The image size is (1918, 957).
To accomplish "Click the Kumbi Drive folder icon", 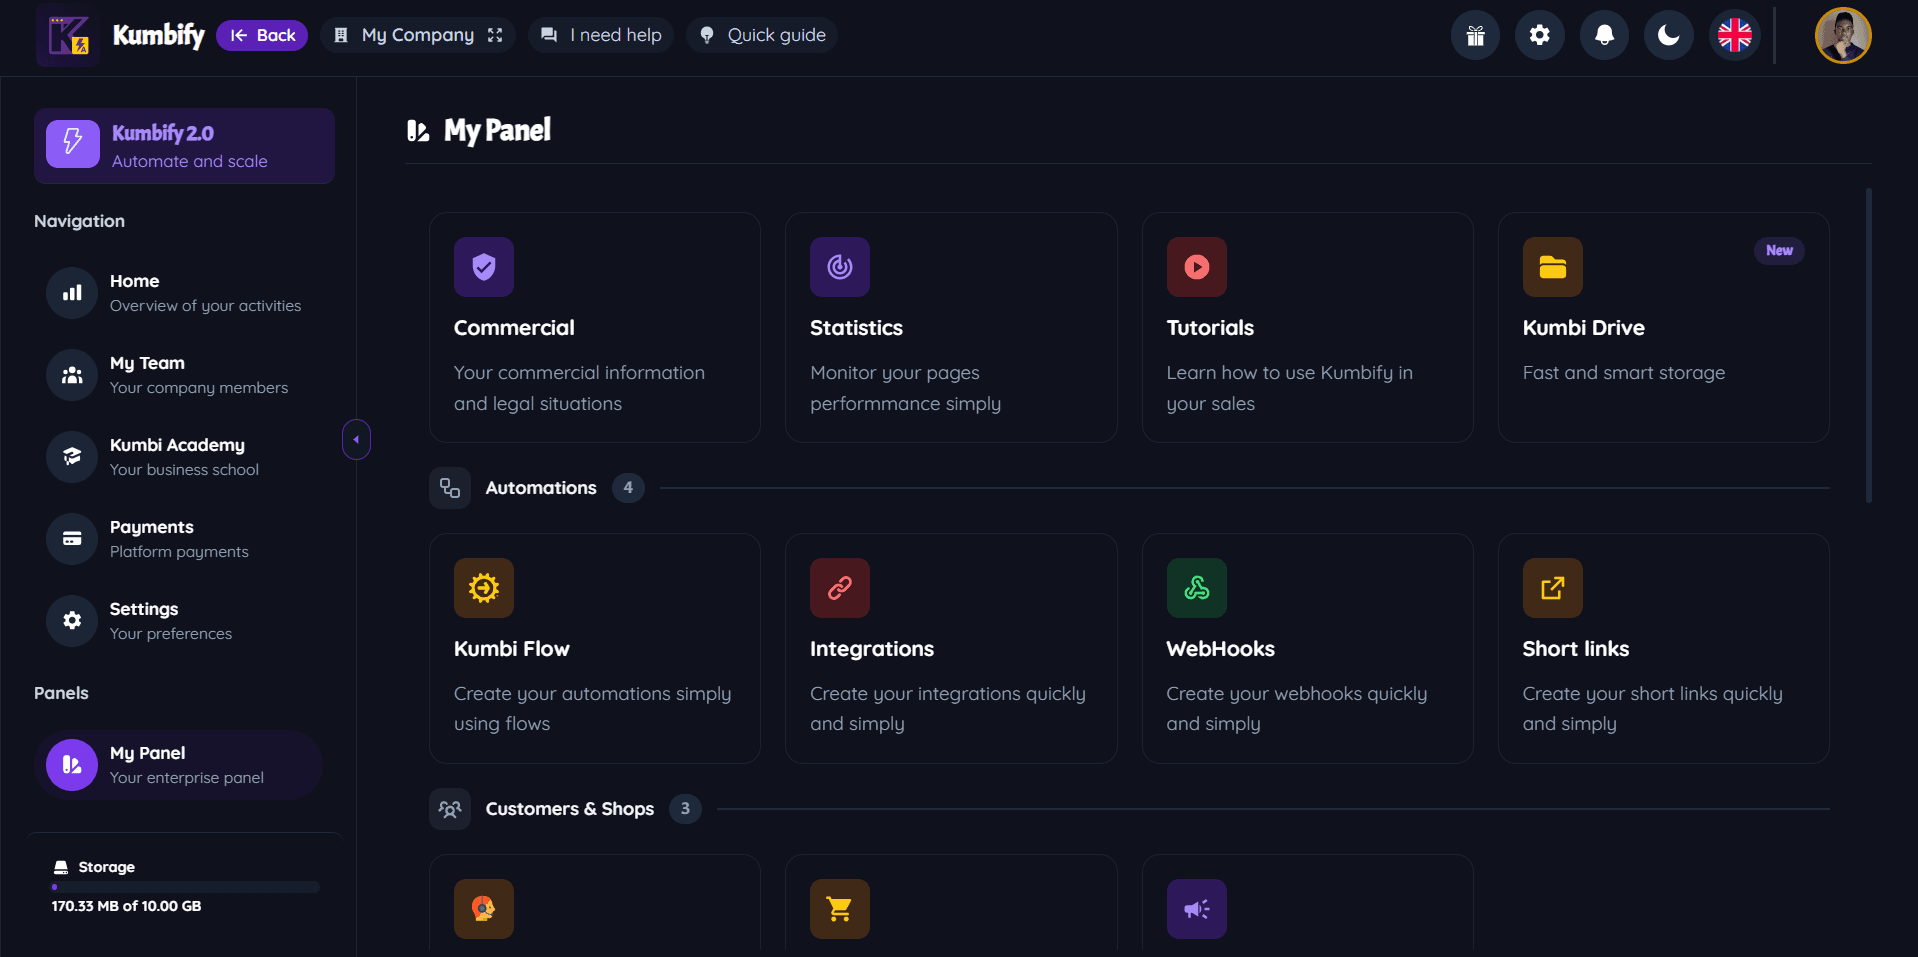I will pyautogui.click(x=1553, y=267).
